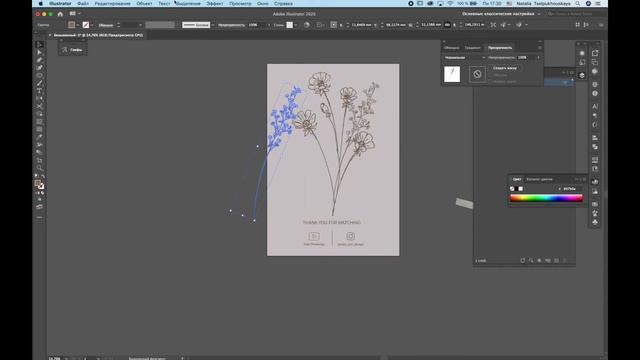This screenshot has height=360, width=640.
Task: Open the Редактирование menu
Action: 113,3
